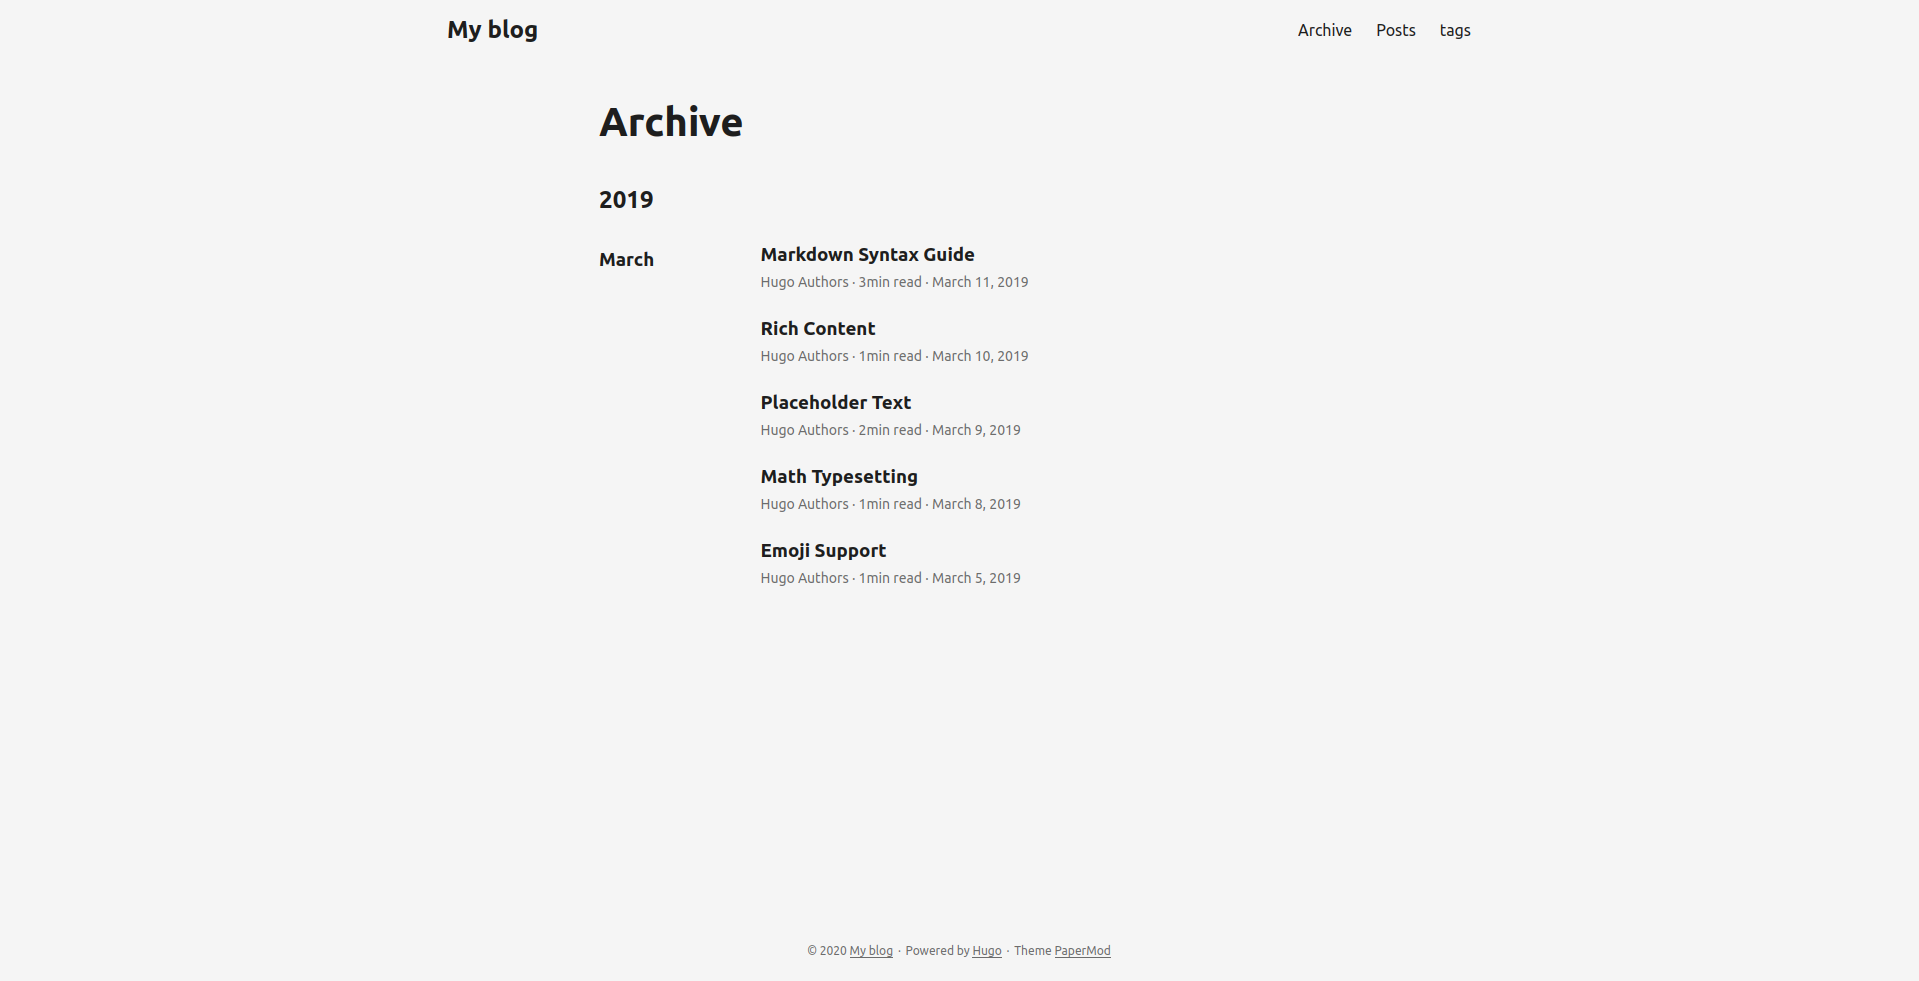Click the Archive page heading

pyautogui.click(x=670, y=122)
